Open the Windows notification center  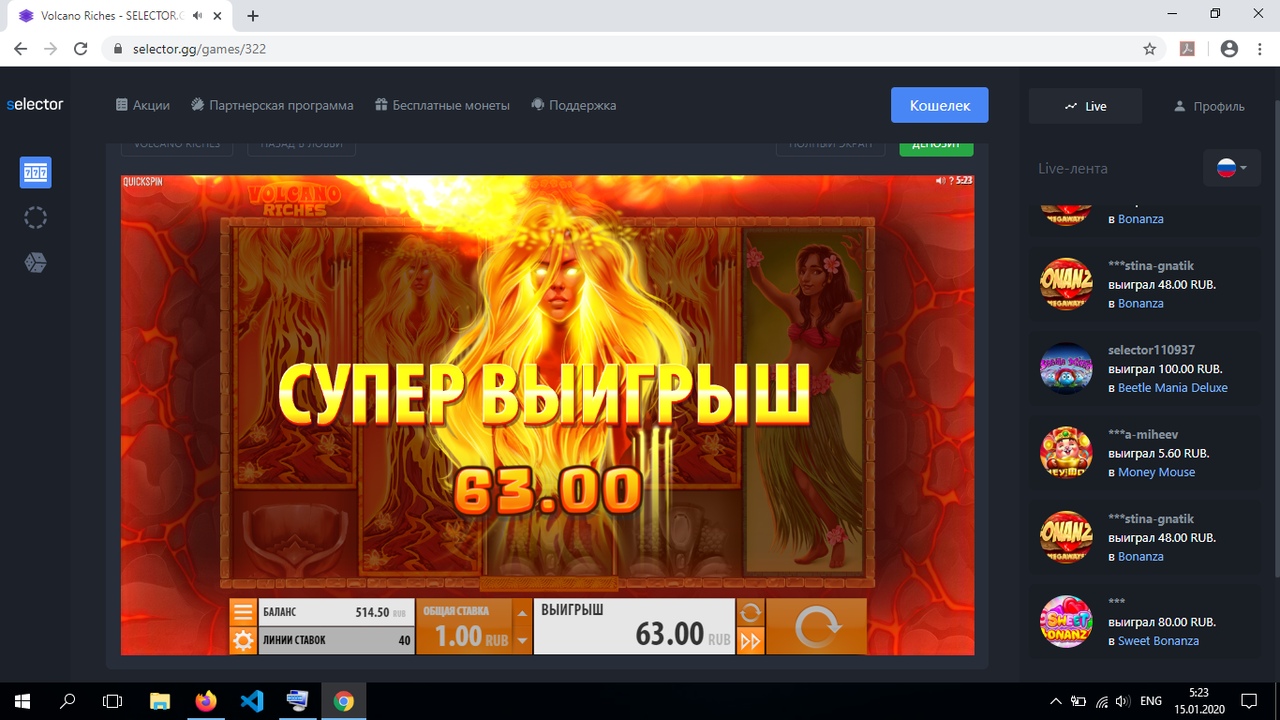[1248, 701]
